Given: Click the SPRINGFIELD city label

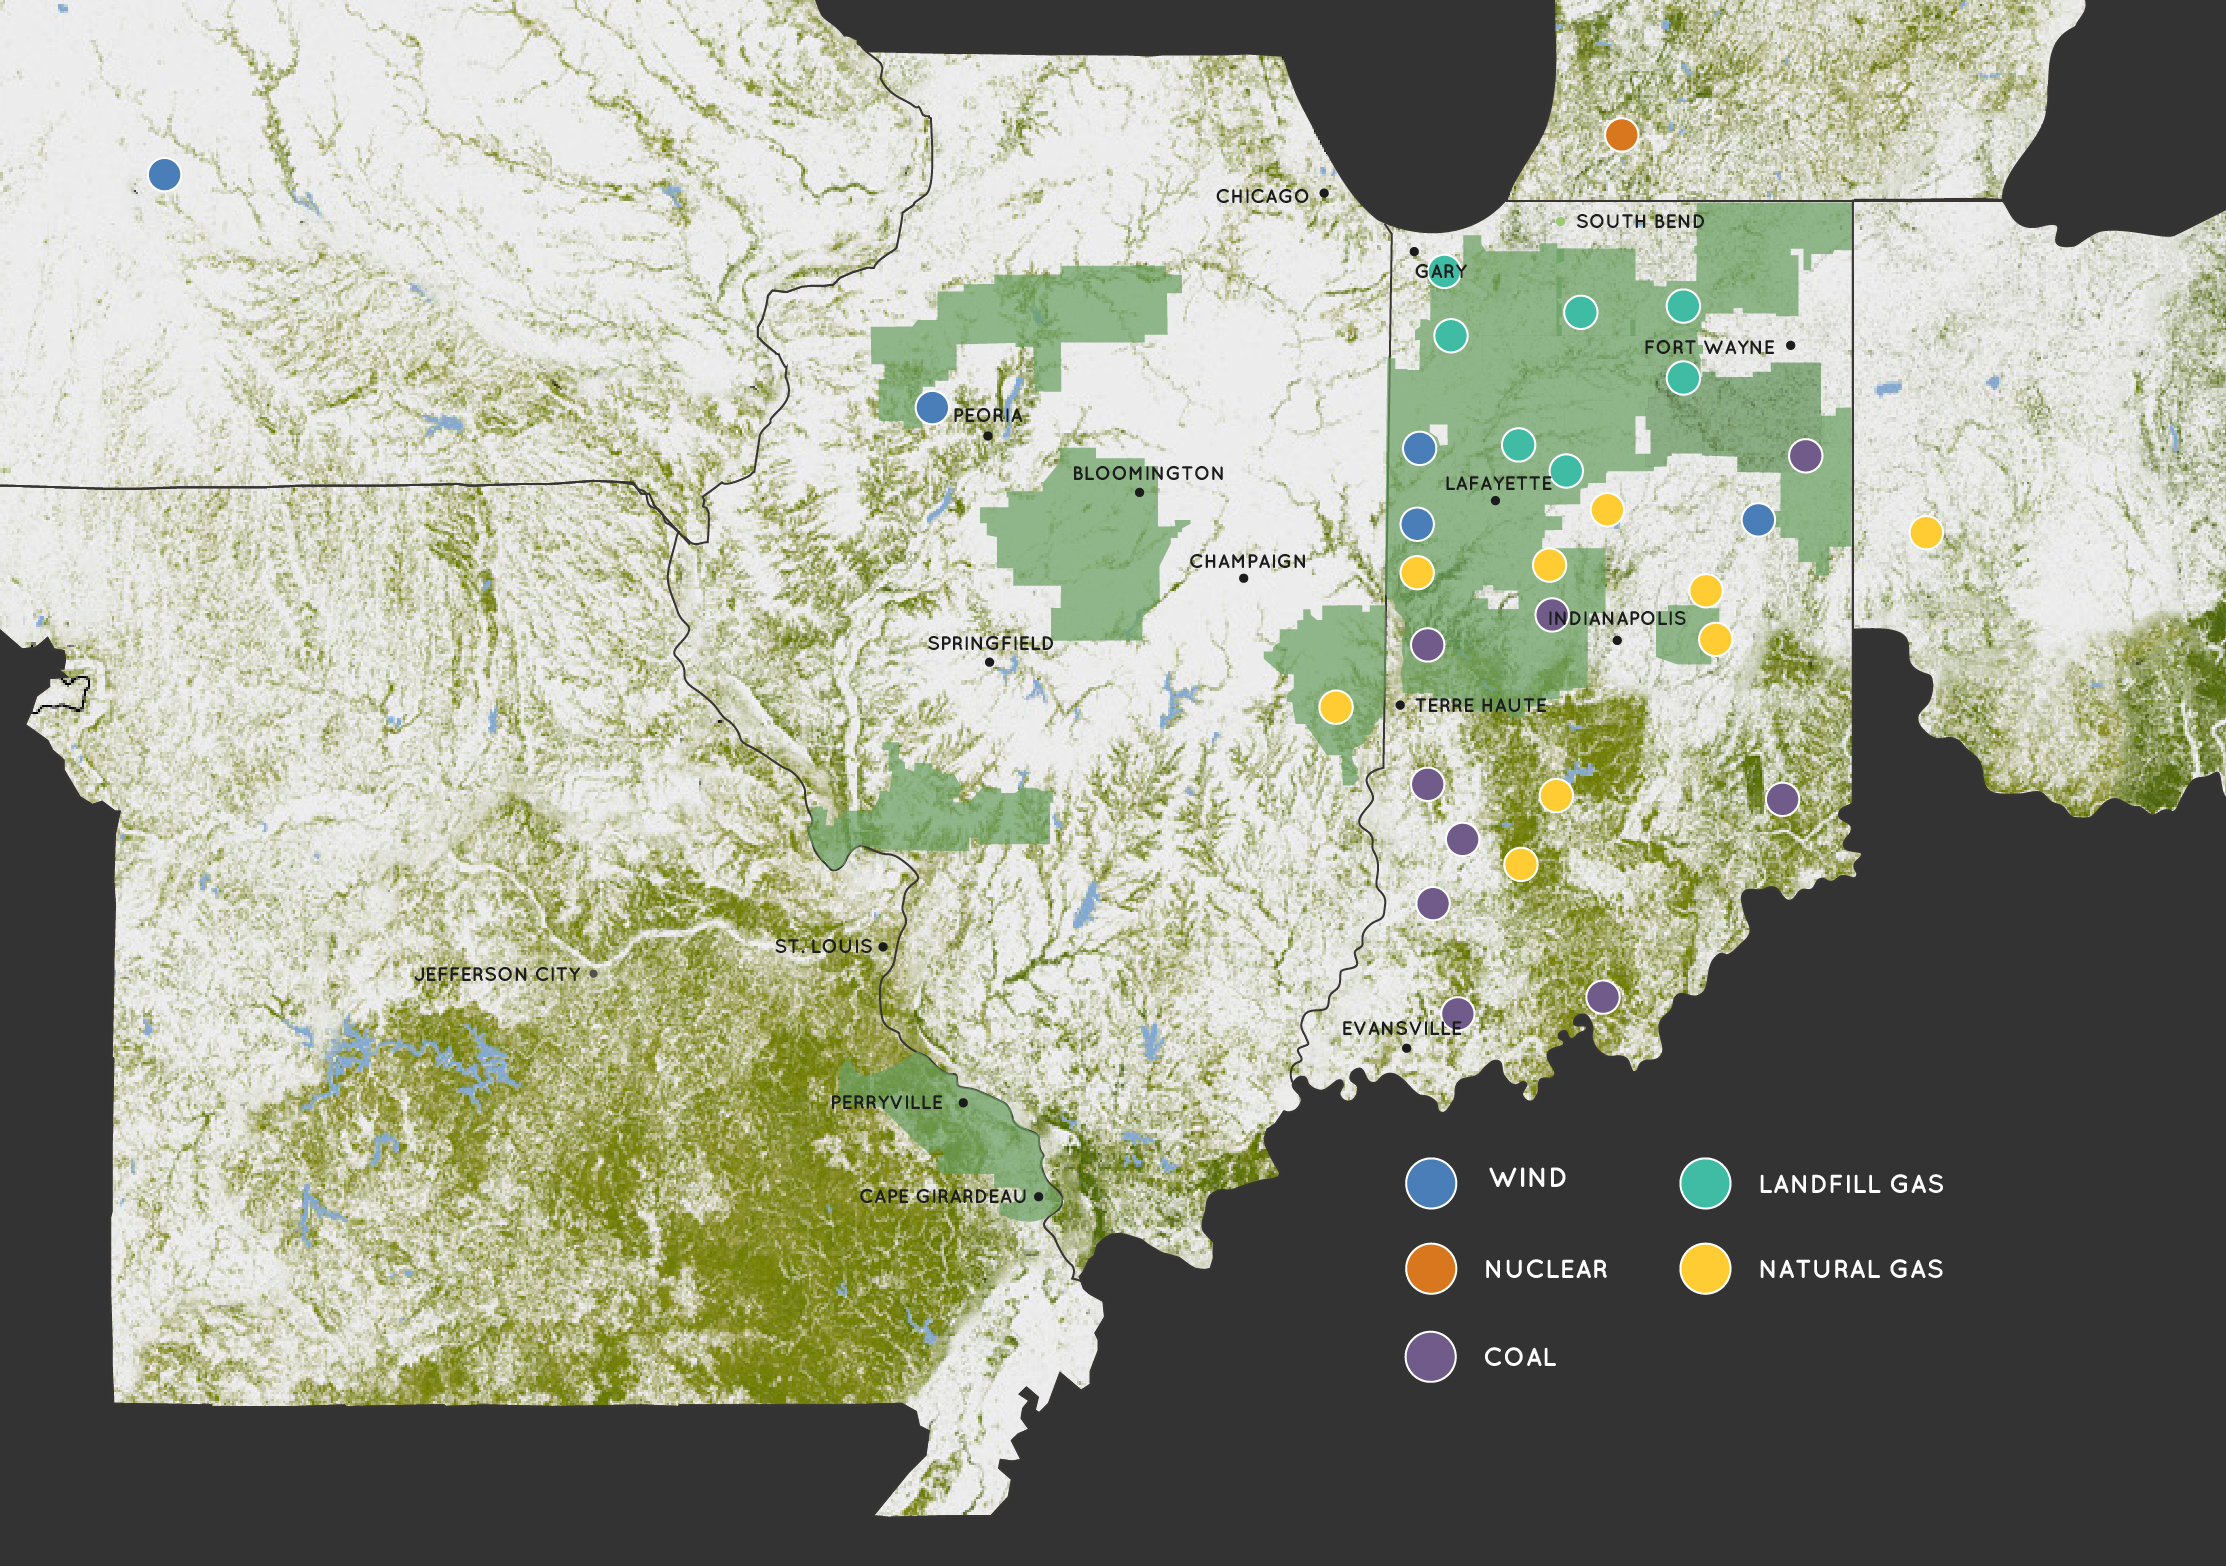Looking at the screenshot, I should 990,643.
